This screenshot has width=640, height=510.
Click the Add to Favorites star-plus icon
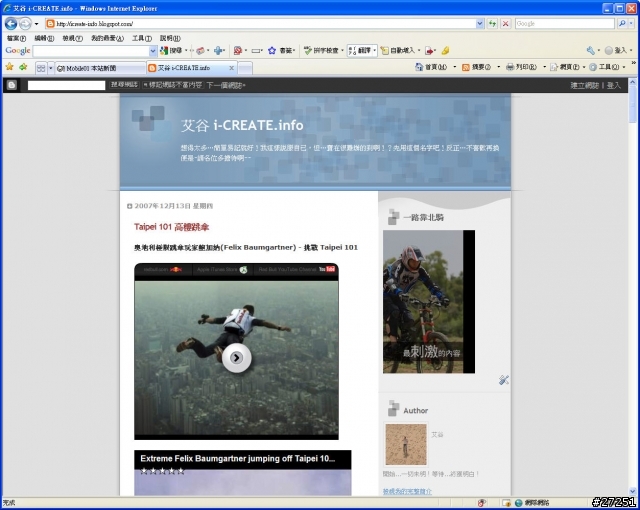(23, 67)
